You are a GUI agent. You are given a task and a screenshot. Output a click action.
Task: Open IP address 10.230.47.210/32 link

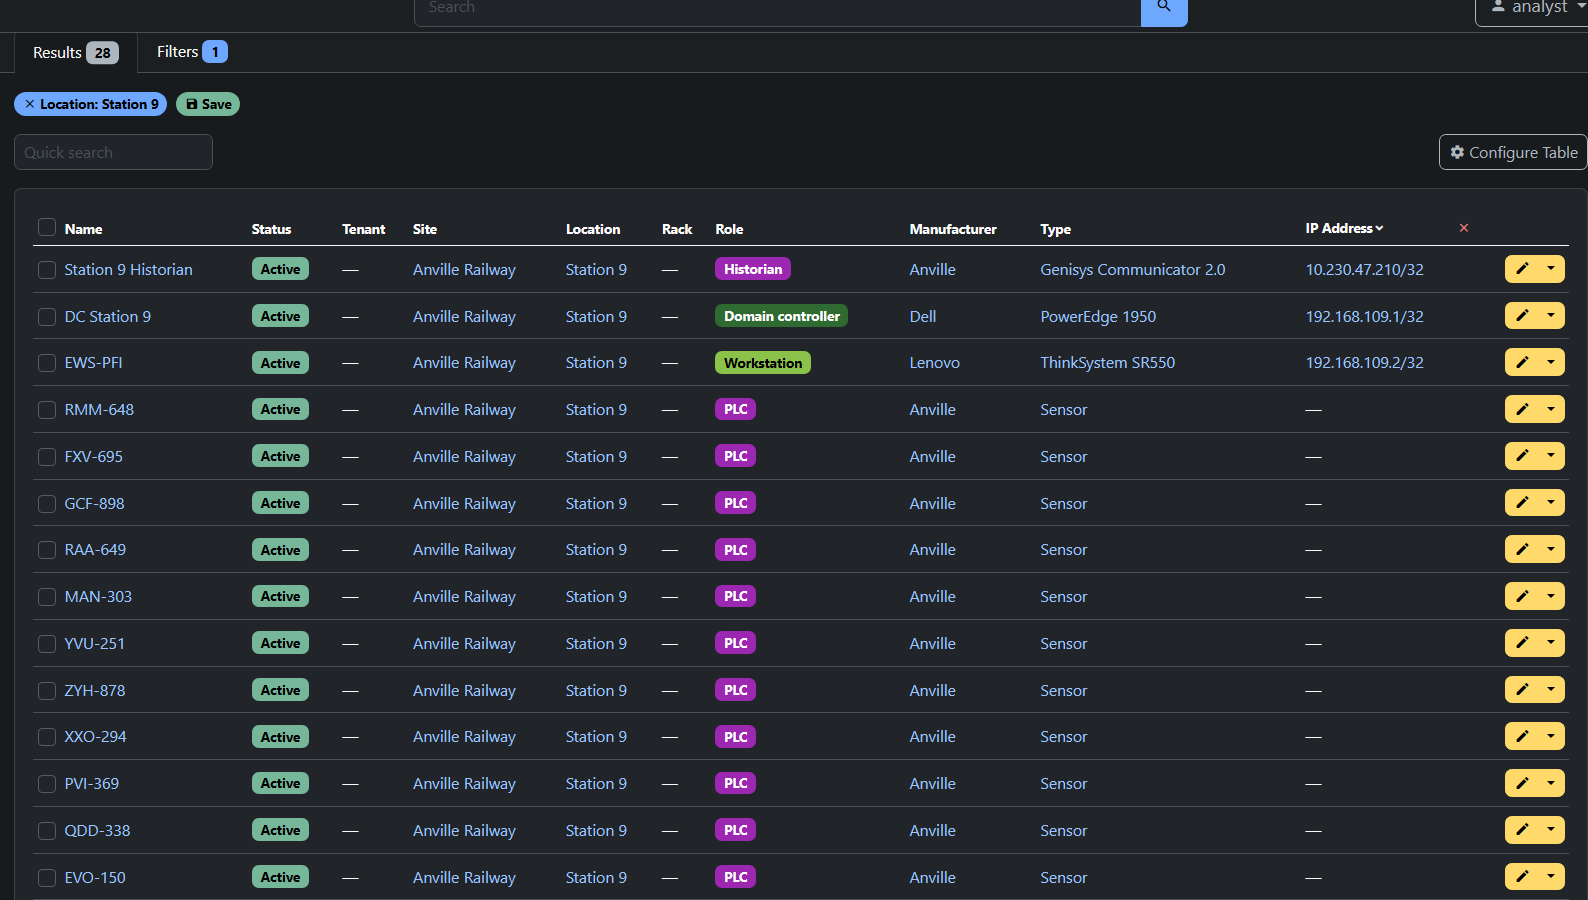1364,270
